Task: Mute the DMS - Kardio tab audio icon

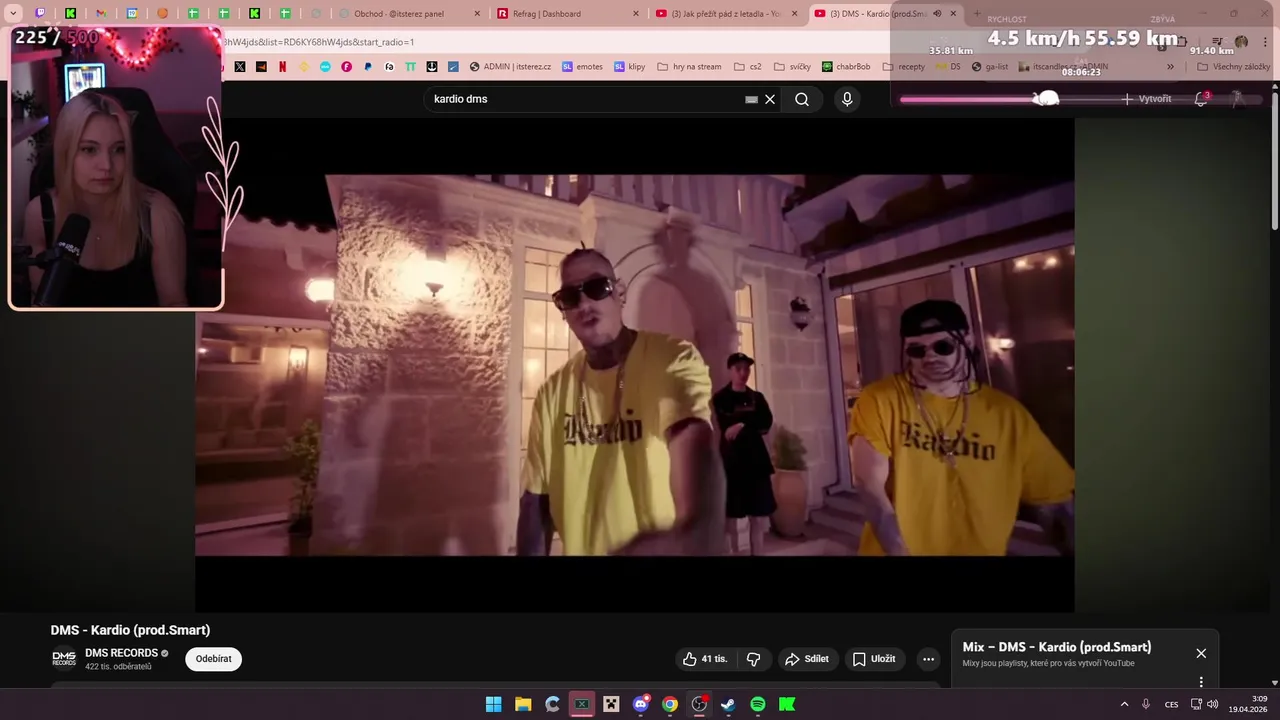Action: click(937, 14)
